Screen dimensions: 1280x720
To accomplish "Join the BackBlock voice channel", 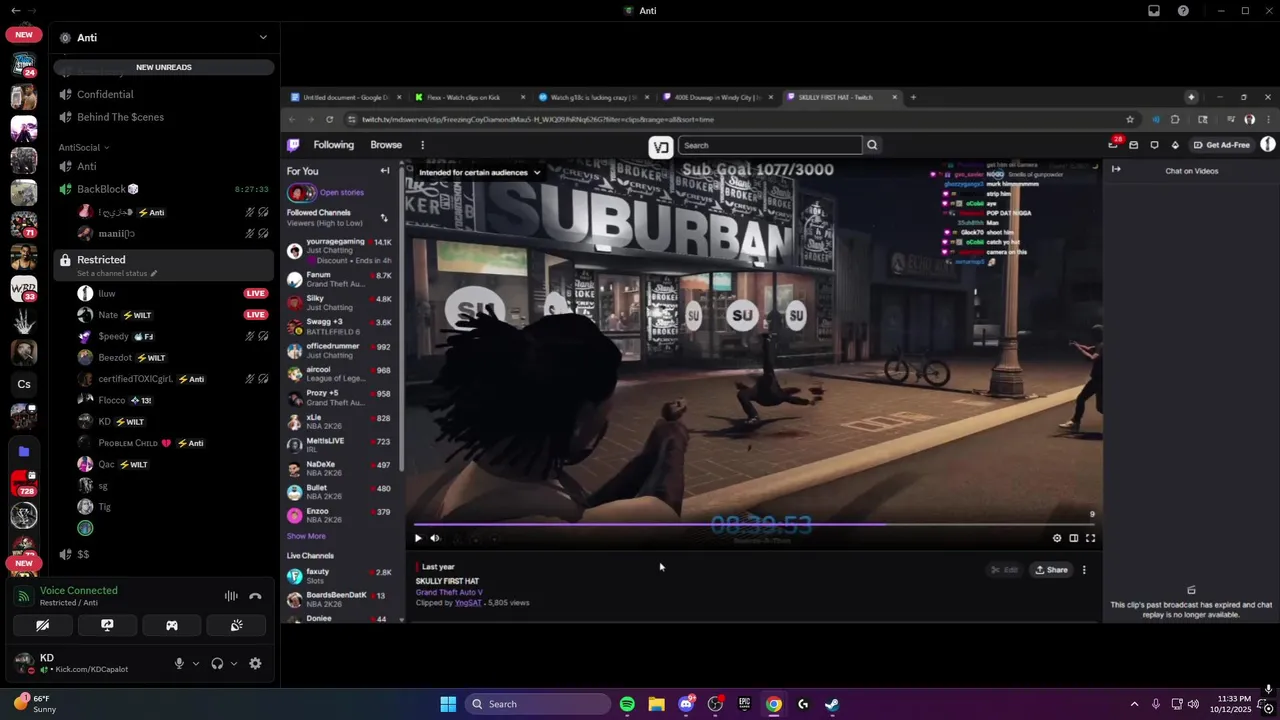I will [164, 189].
